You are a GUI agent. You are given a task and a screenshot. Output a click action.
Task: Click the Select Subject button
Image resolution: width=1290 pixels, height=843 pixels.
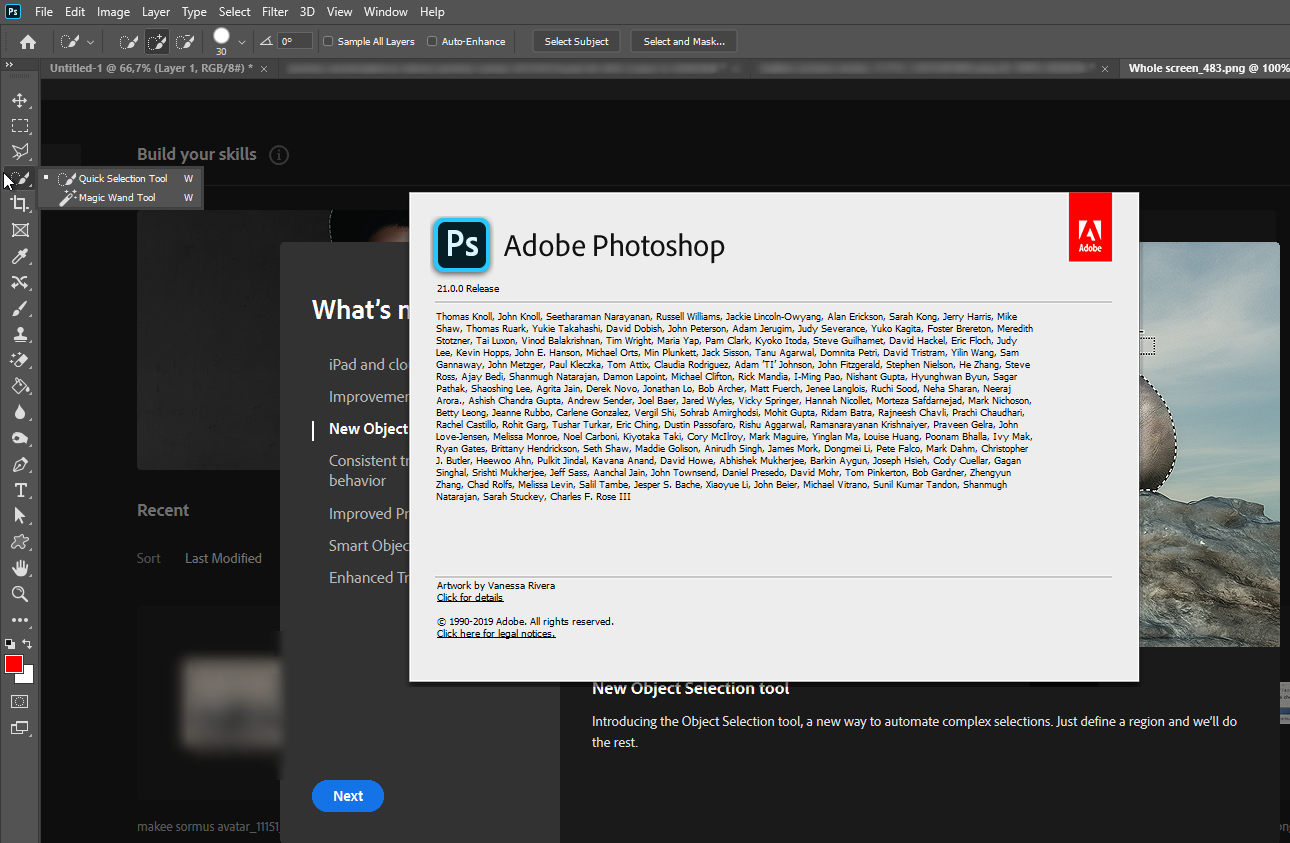pyautogui.click(x=577, y=42)
